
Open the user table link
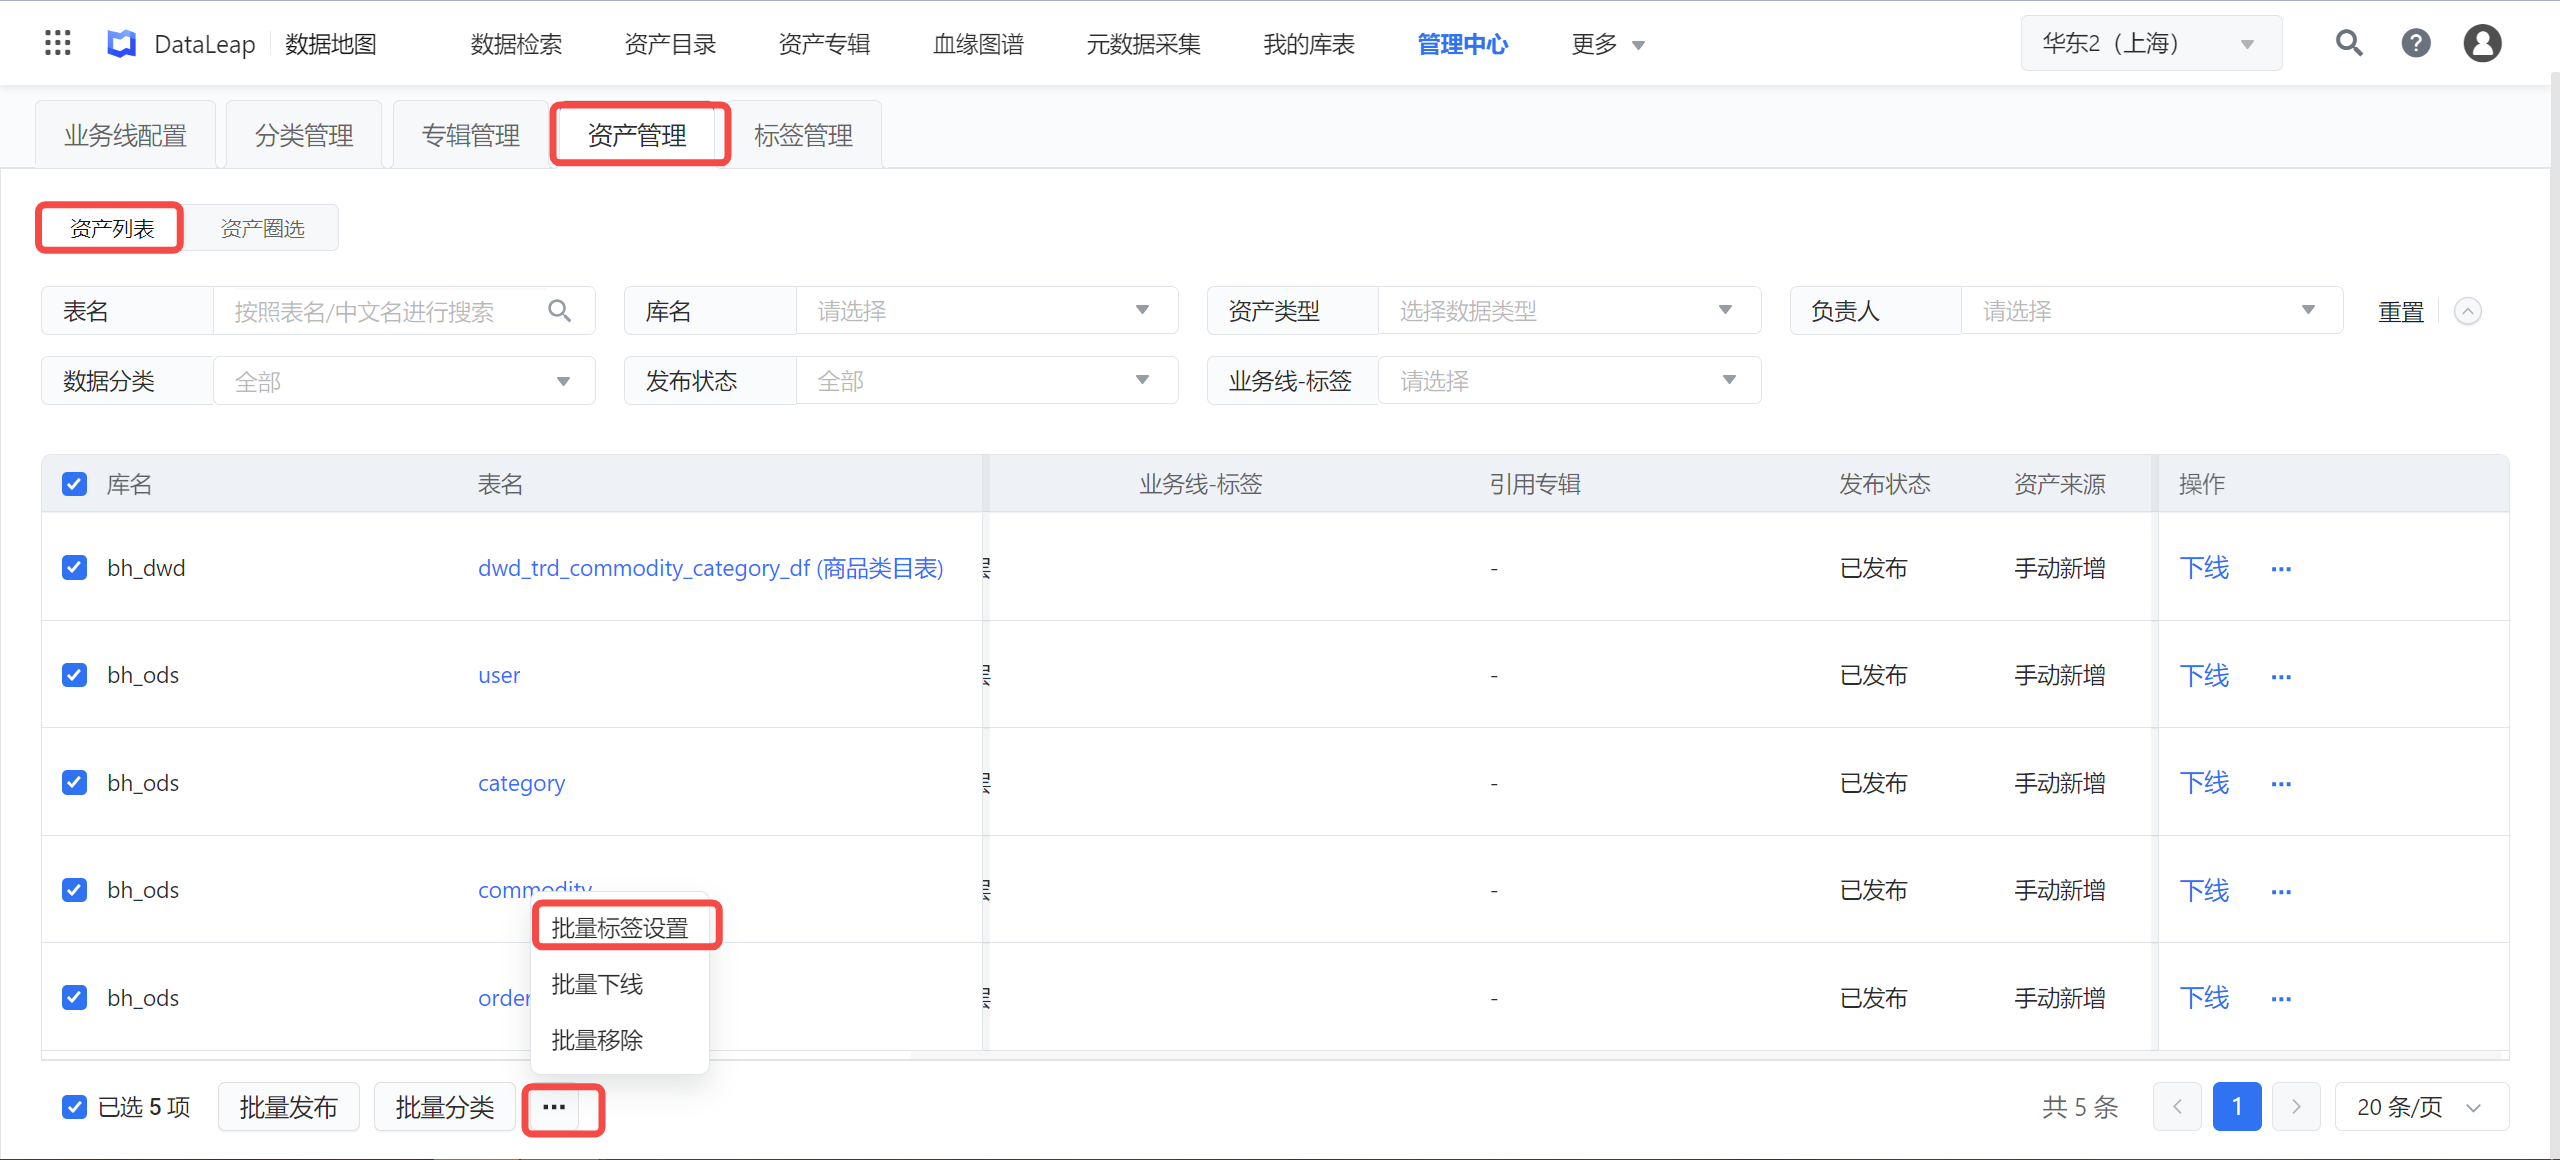pos(499,675)
